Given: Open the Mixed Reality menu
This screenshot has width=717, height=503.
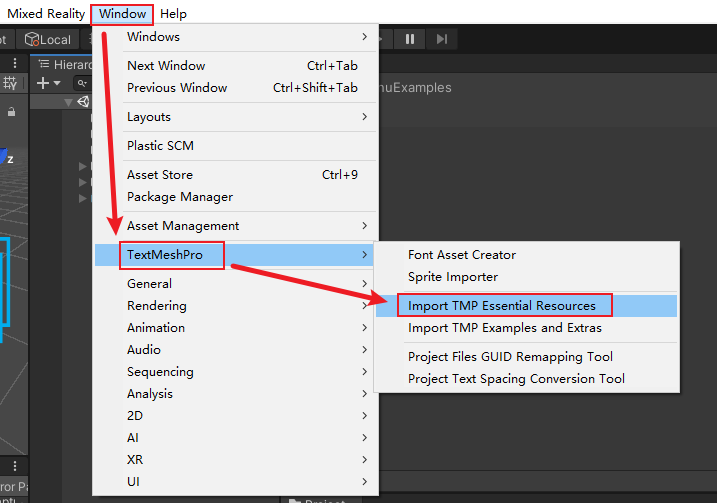Looking at the screenshot, I should pyautogui.click(x=46, y=14).
